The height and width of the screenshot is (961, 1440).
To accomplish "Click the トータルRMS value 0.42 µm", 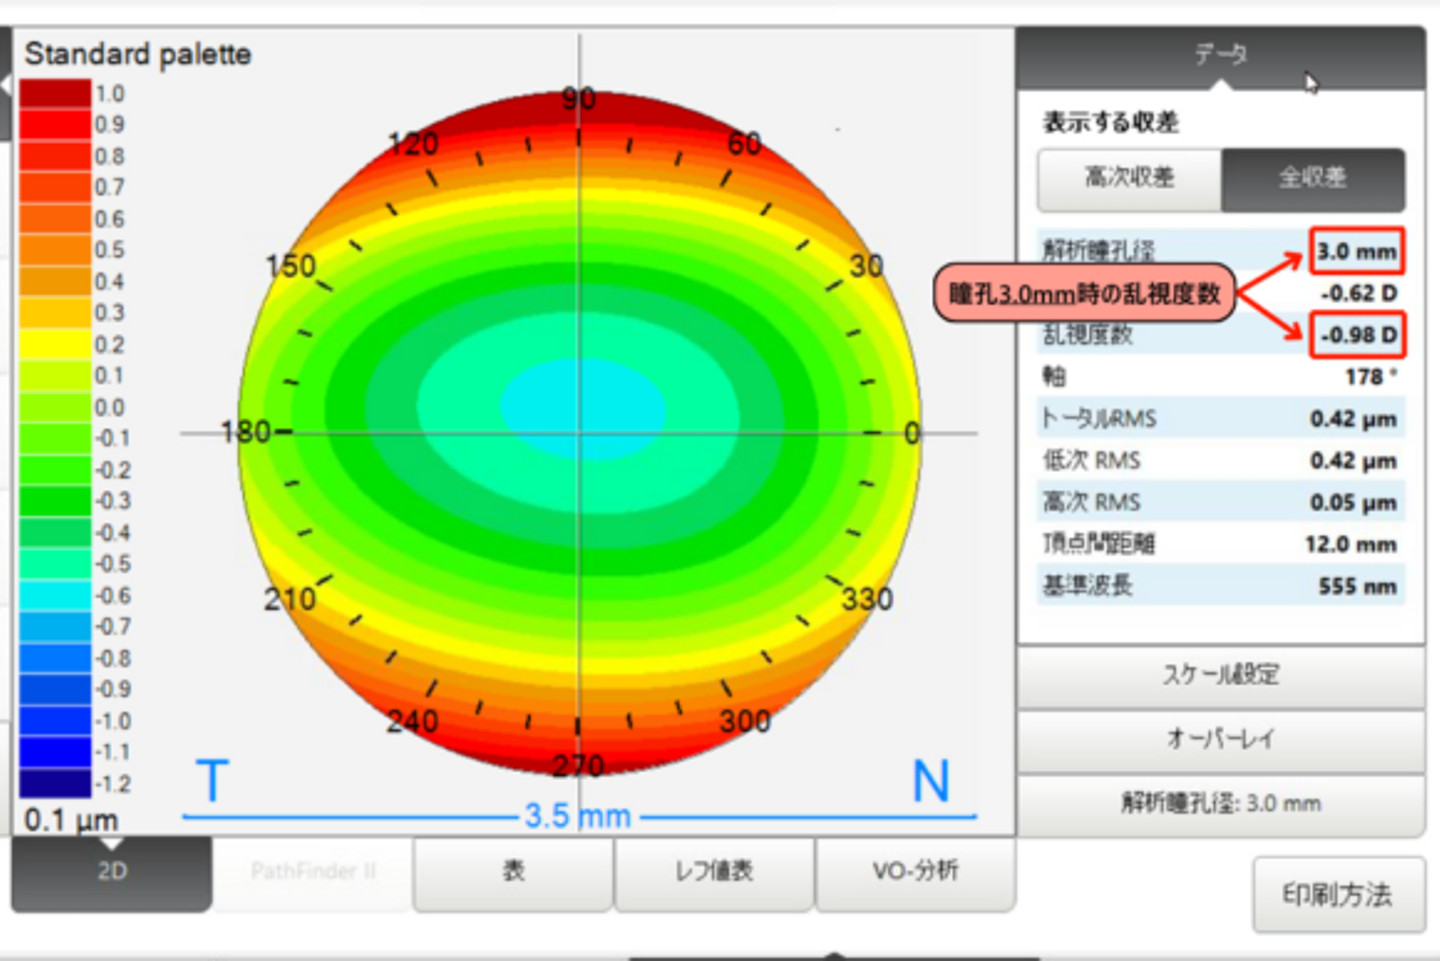I will tap(1353, 419).
